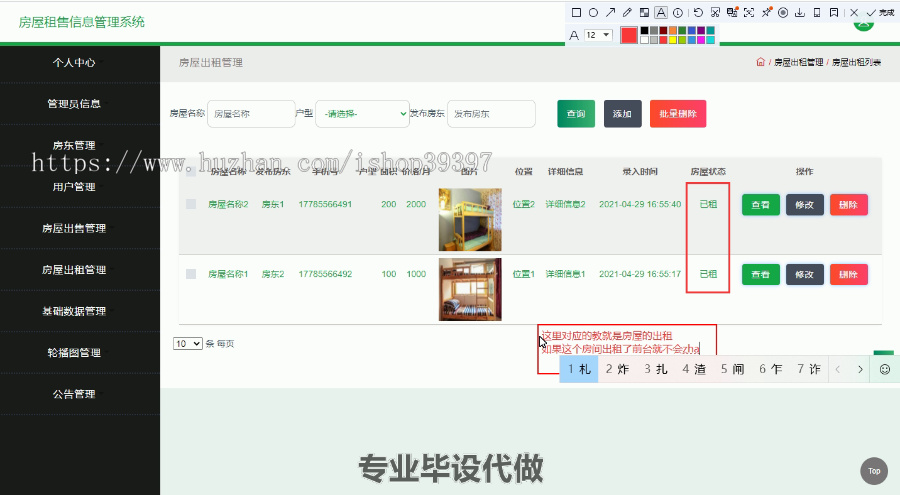Image resolution: width=900 pixels, height=495 pixels.
Task: Undo the last annotation
Action: pos(698,13)
